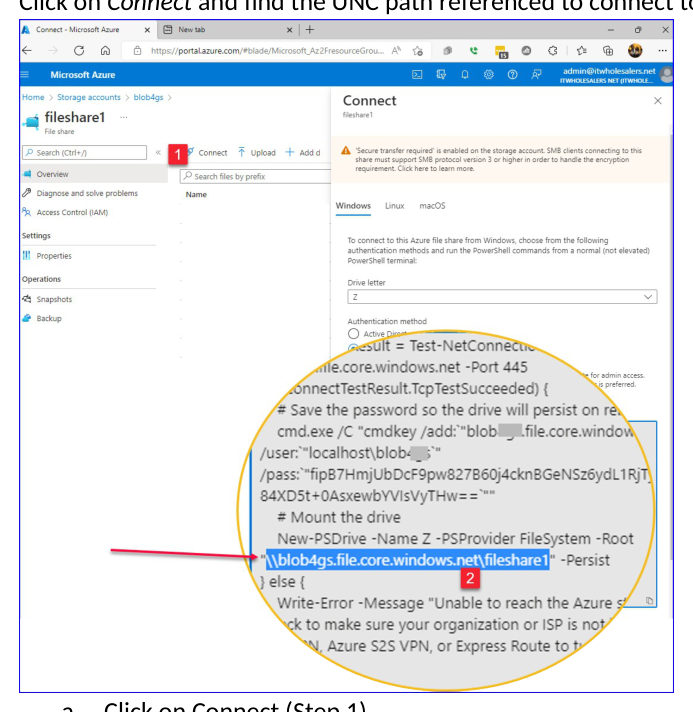Open Backup under Operations
This screenshot has height=712, width=693.
tap(42, 318)
